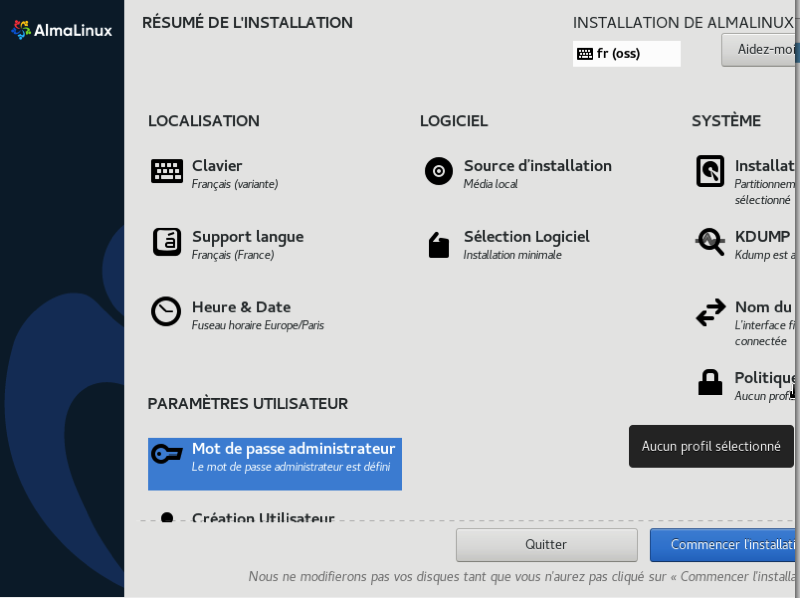800x598 pixels.
Task: Click the keyboard icon next to Clavier
Action: (167, 172)
